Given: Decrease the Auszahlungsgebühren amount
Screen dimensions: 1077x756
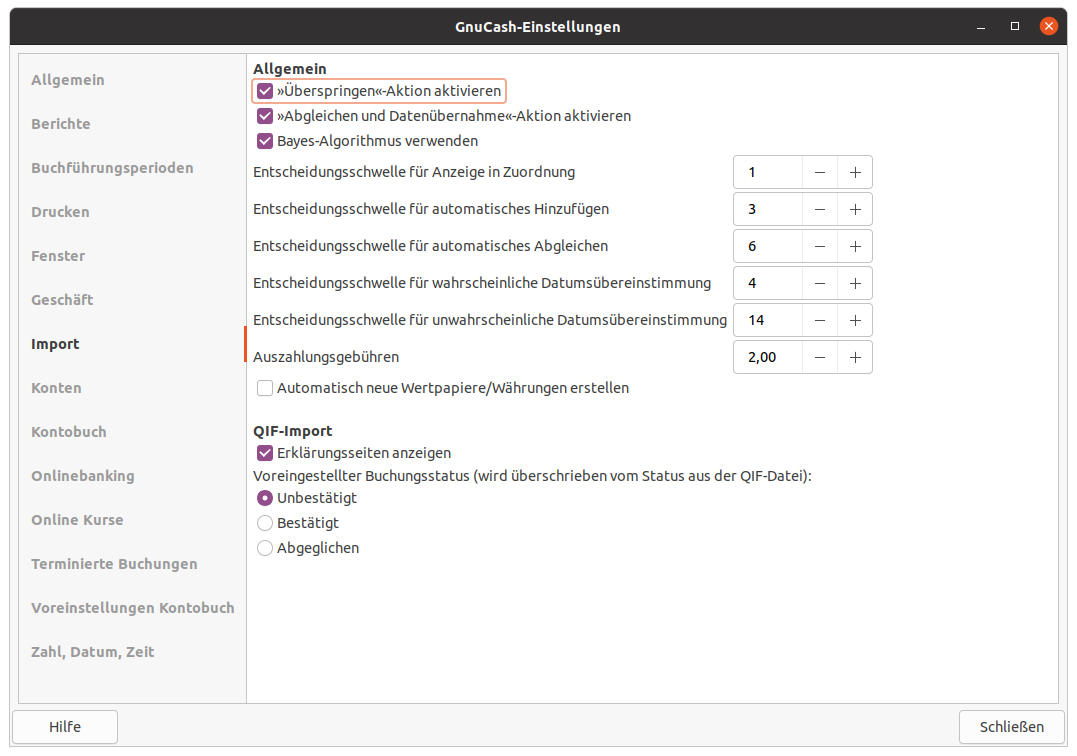Looking at the screenshot, I should 820,357.
